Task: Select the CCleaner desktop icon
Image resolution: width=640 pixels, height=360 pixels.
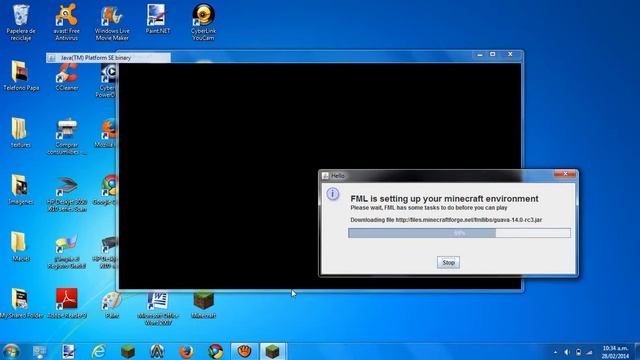Action: [67, 77]
